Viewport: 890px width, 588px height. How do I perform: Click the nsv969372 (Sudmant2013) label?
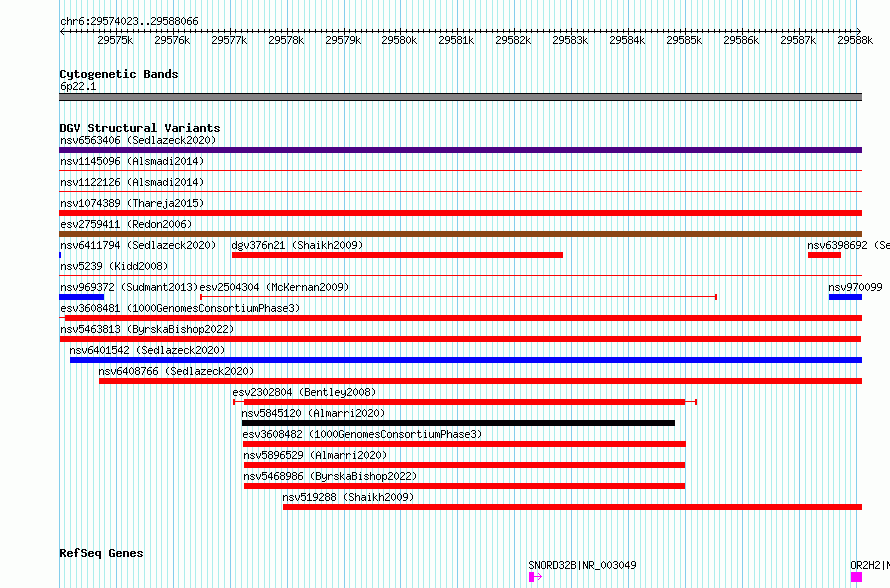point(129,287)
